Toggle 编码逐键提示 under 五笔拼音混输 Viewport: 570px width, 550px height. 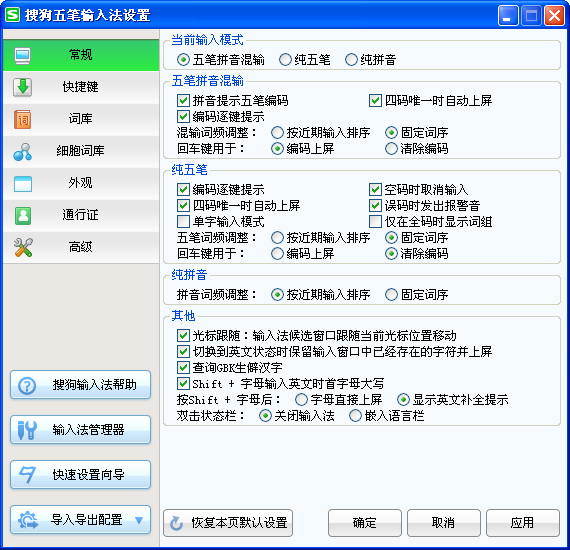coord(183,117)
